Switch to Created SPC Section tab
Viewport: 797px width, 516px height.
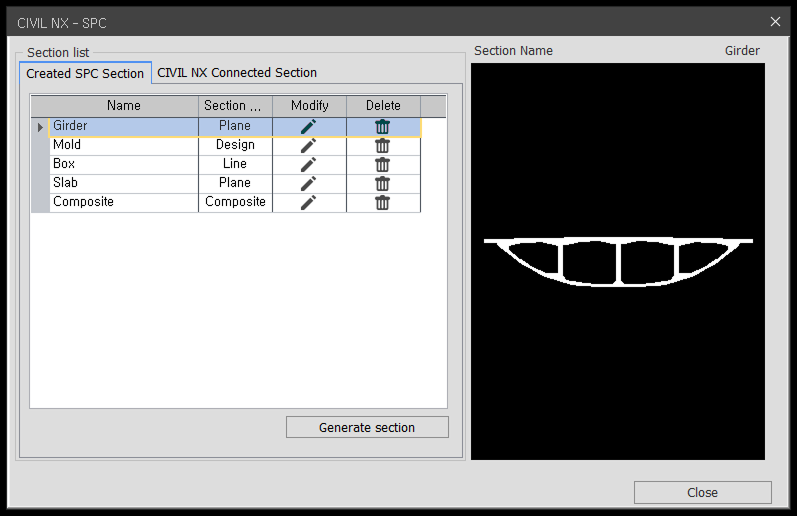85,73
